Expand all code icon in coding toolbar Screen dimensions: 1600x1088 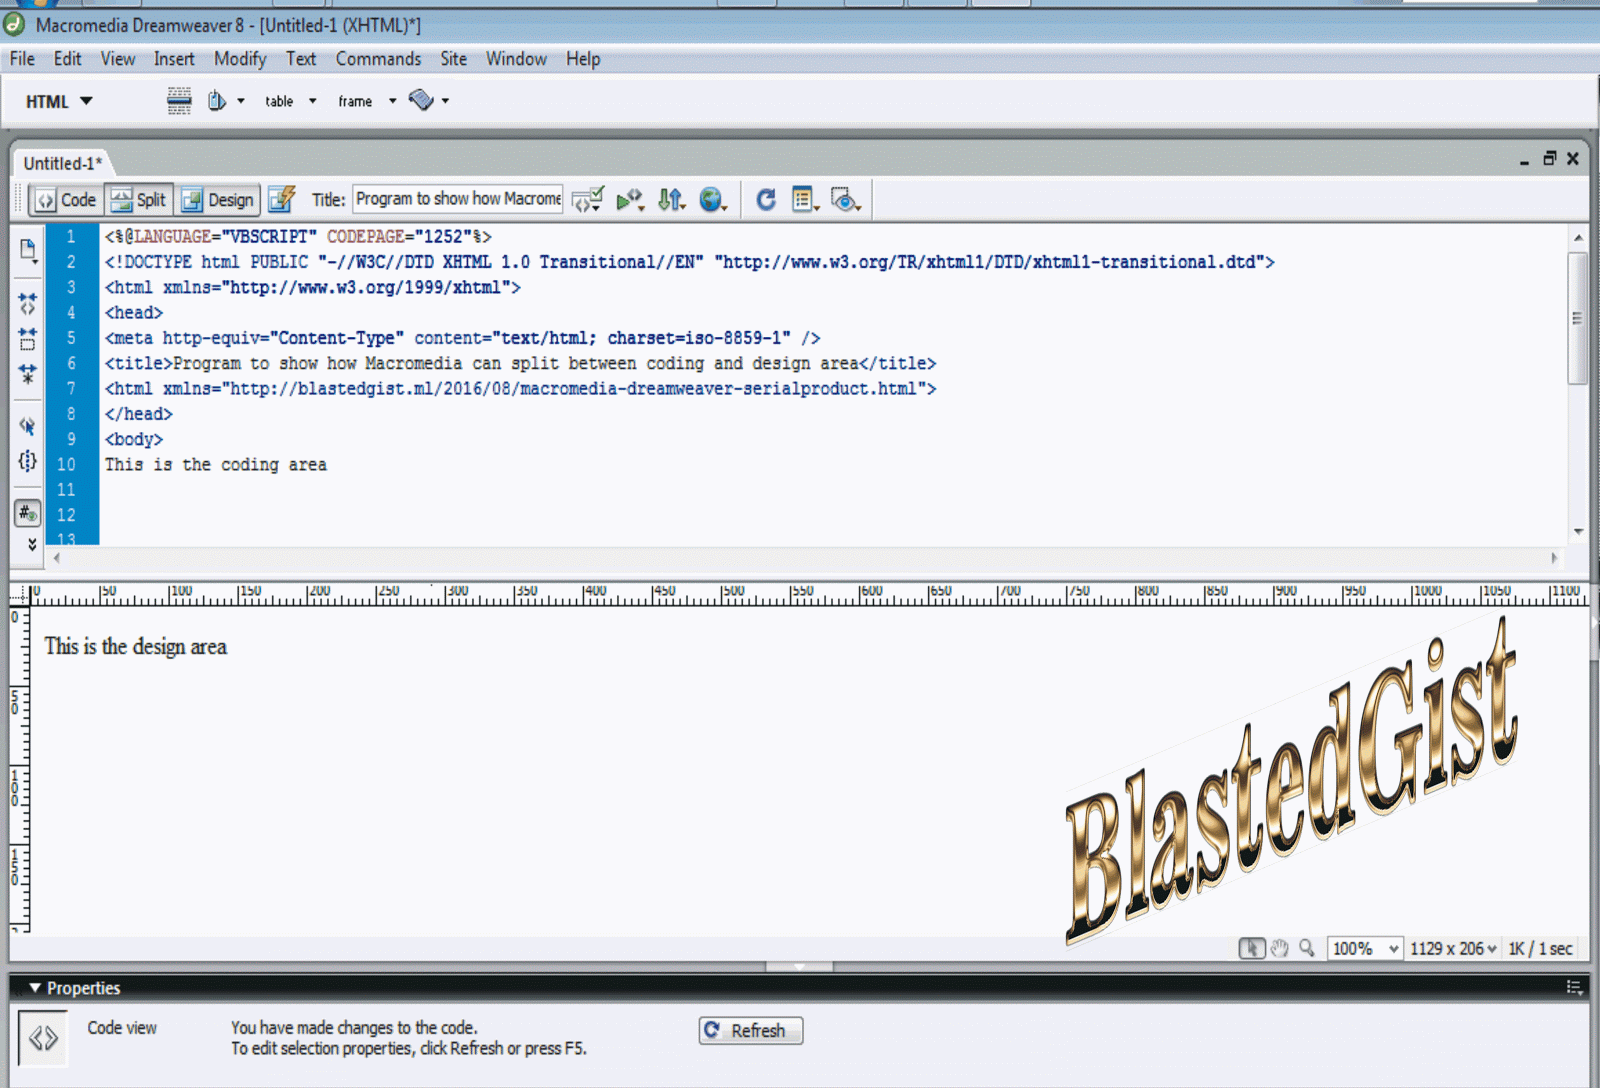(28, 374)
